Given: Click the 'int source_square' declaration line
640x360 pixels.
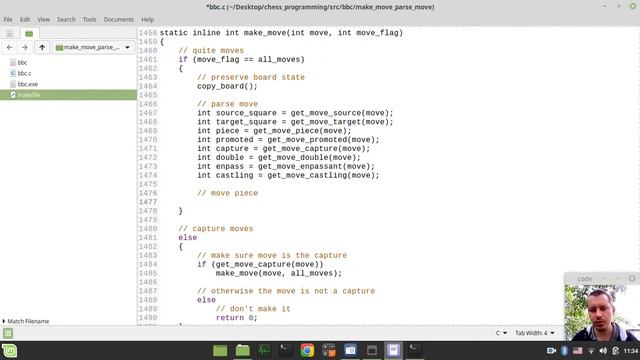Looking at the screenshot, I should coord(295,113).
